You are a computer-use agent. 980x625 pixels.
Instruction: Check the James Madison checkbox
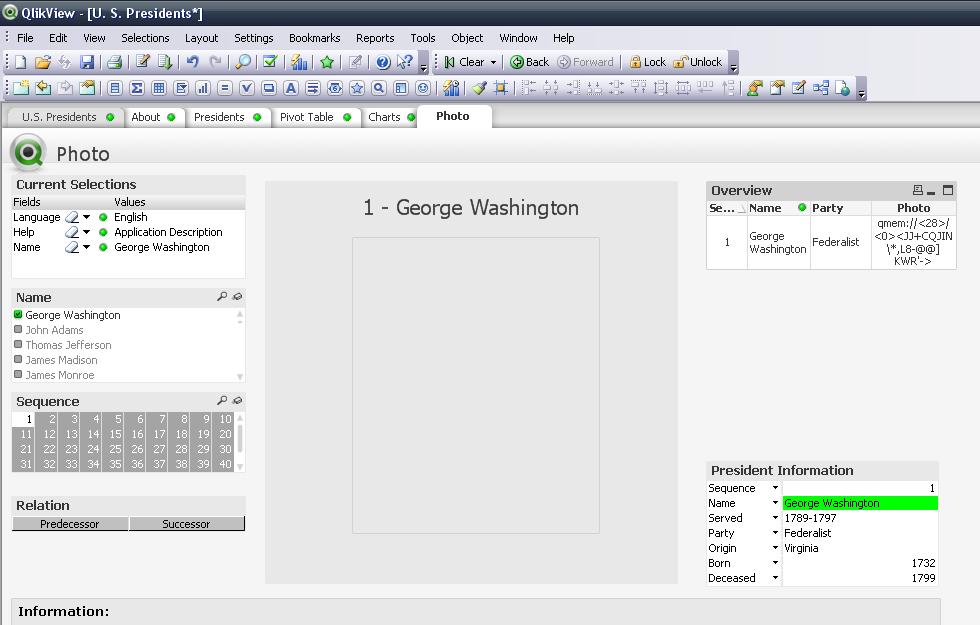pyautogui.click(x=18, y=359)
